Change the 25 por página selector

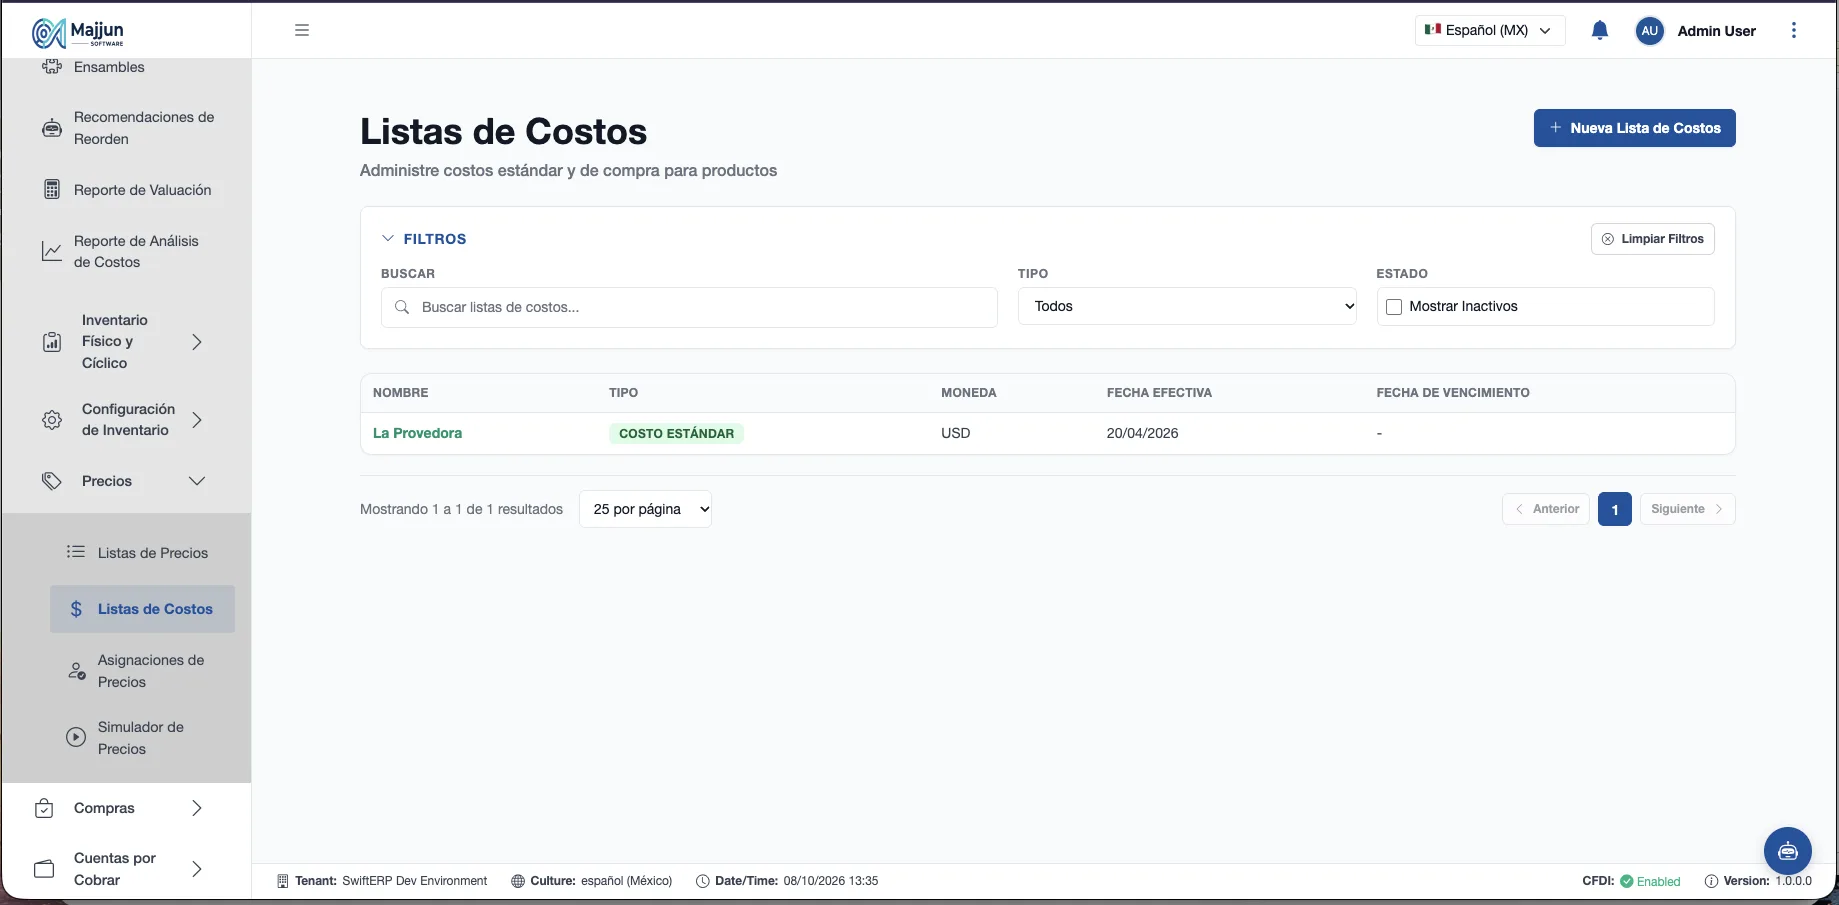tap(645, 509)
